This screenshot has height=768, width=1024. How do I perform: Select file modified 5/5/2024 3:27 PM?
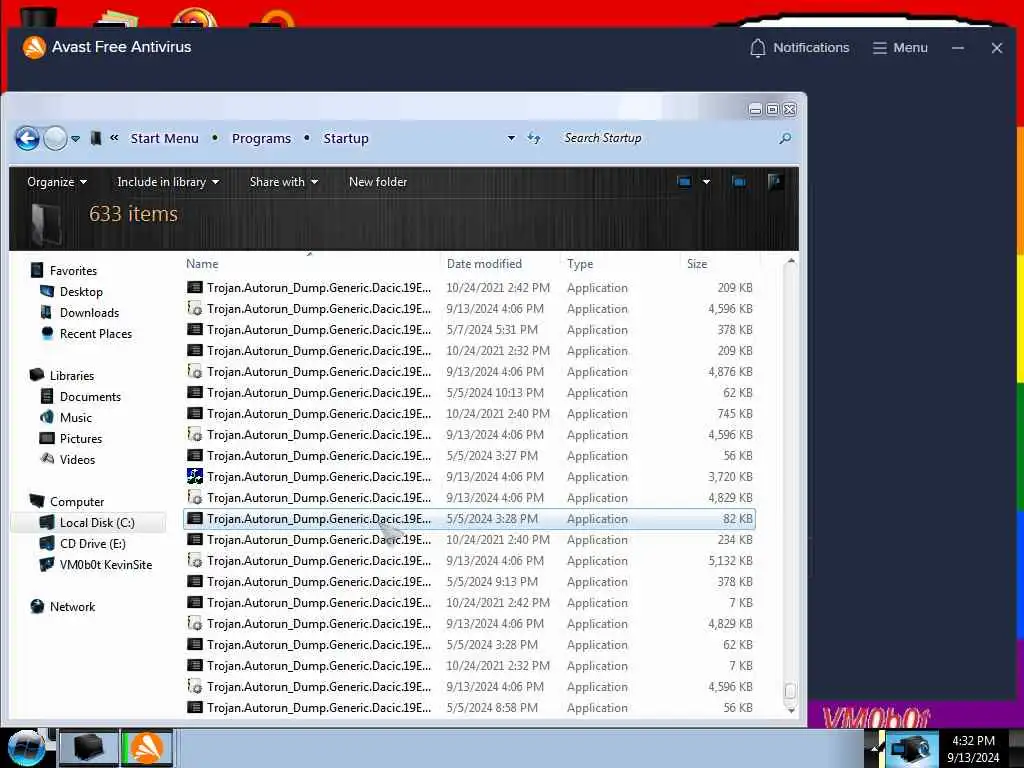[470, 455]
